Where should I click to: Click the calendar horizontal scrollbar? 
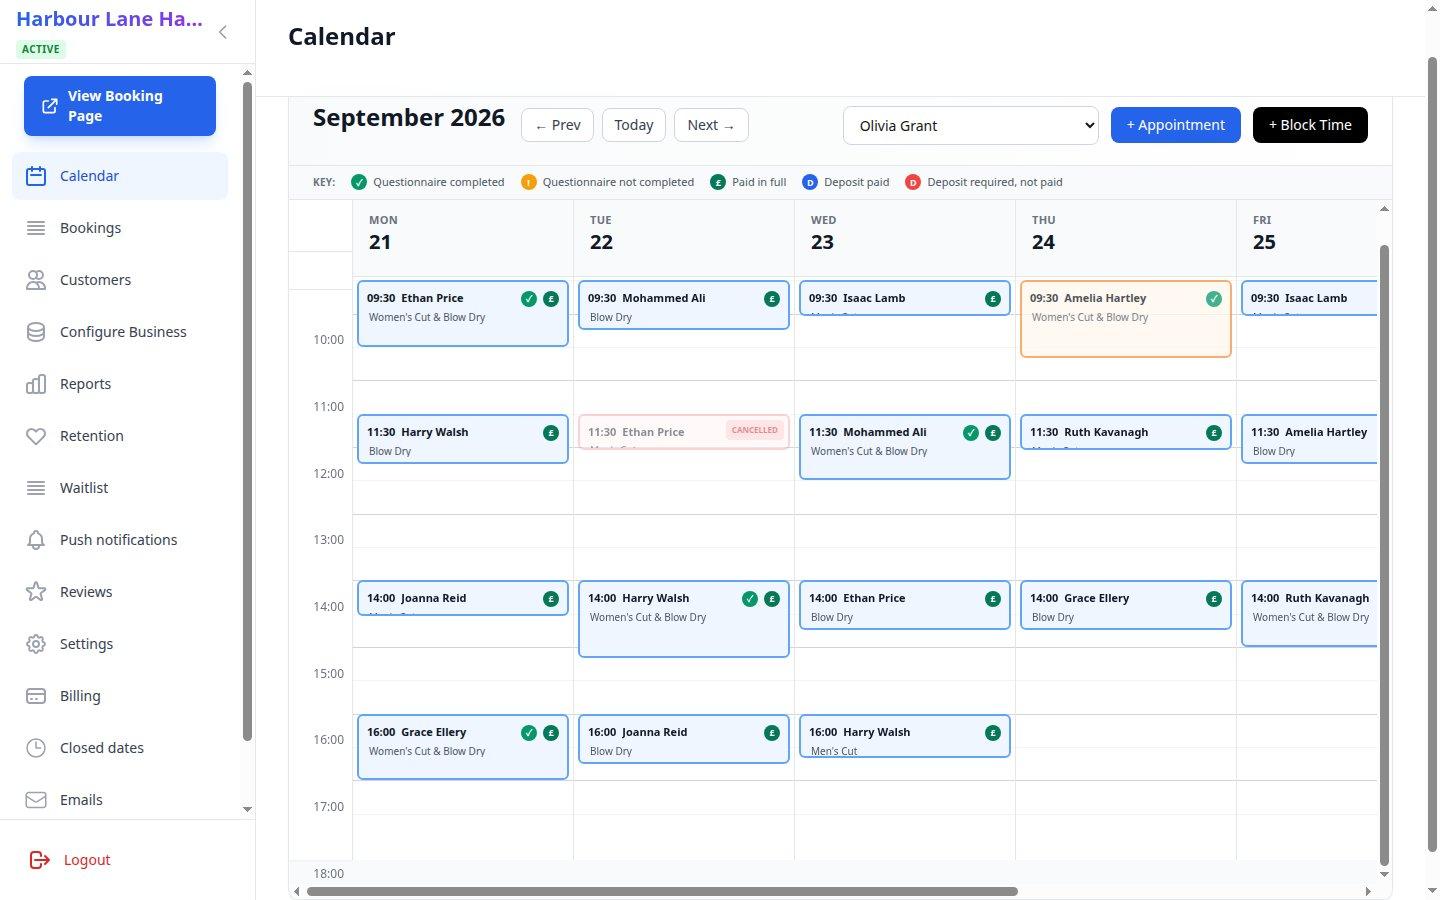point(662,891)
